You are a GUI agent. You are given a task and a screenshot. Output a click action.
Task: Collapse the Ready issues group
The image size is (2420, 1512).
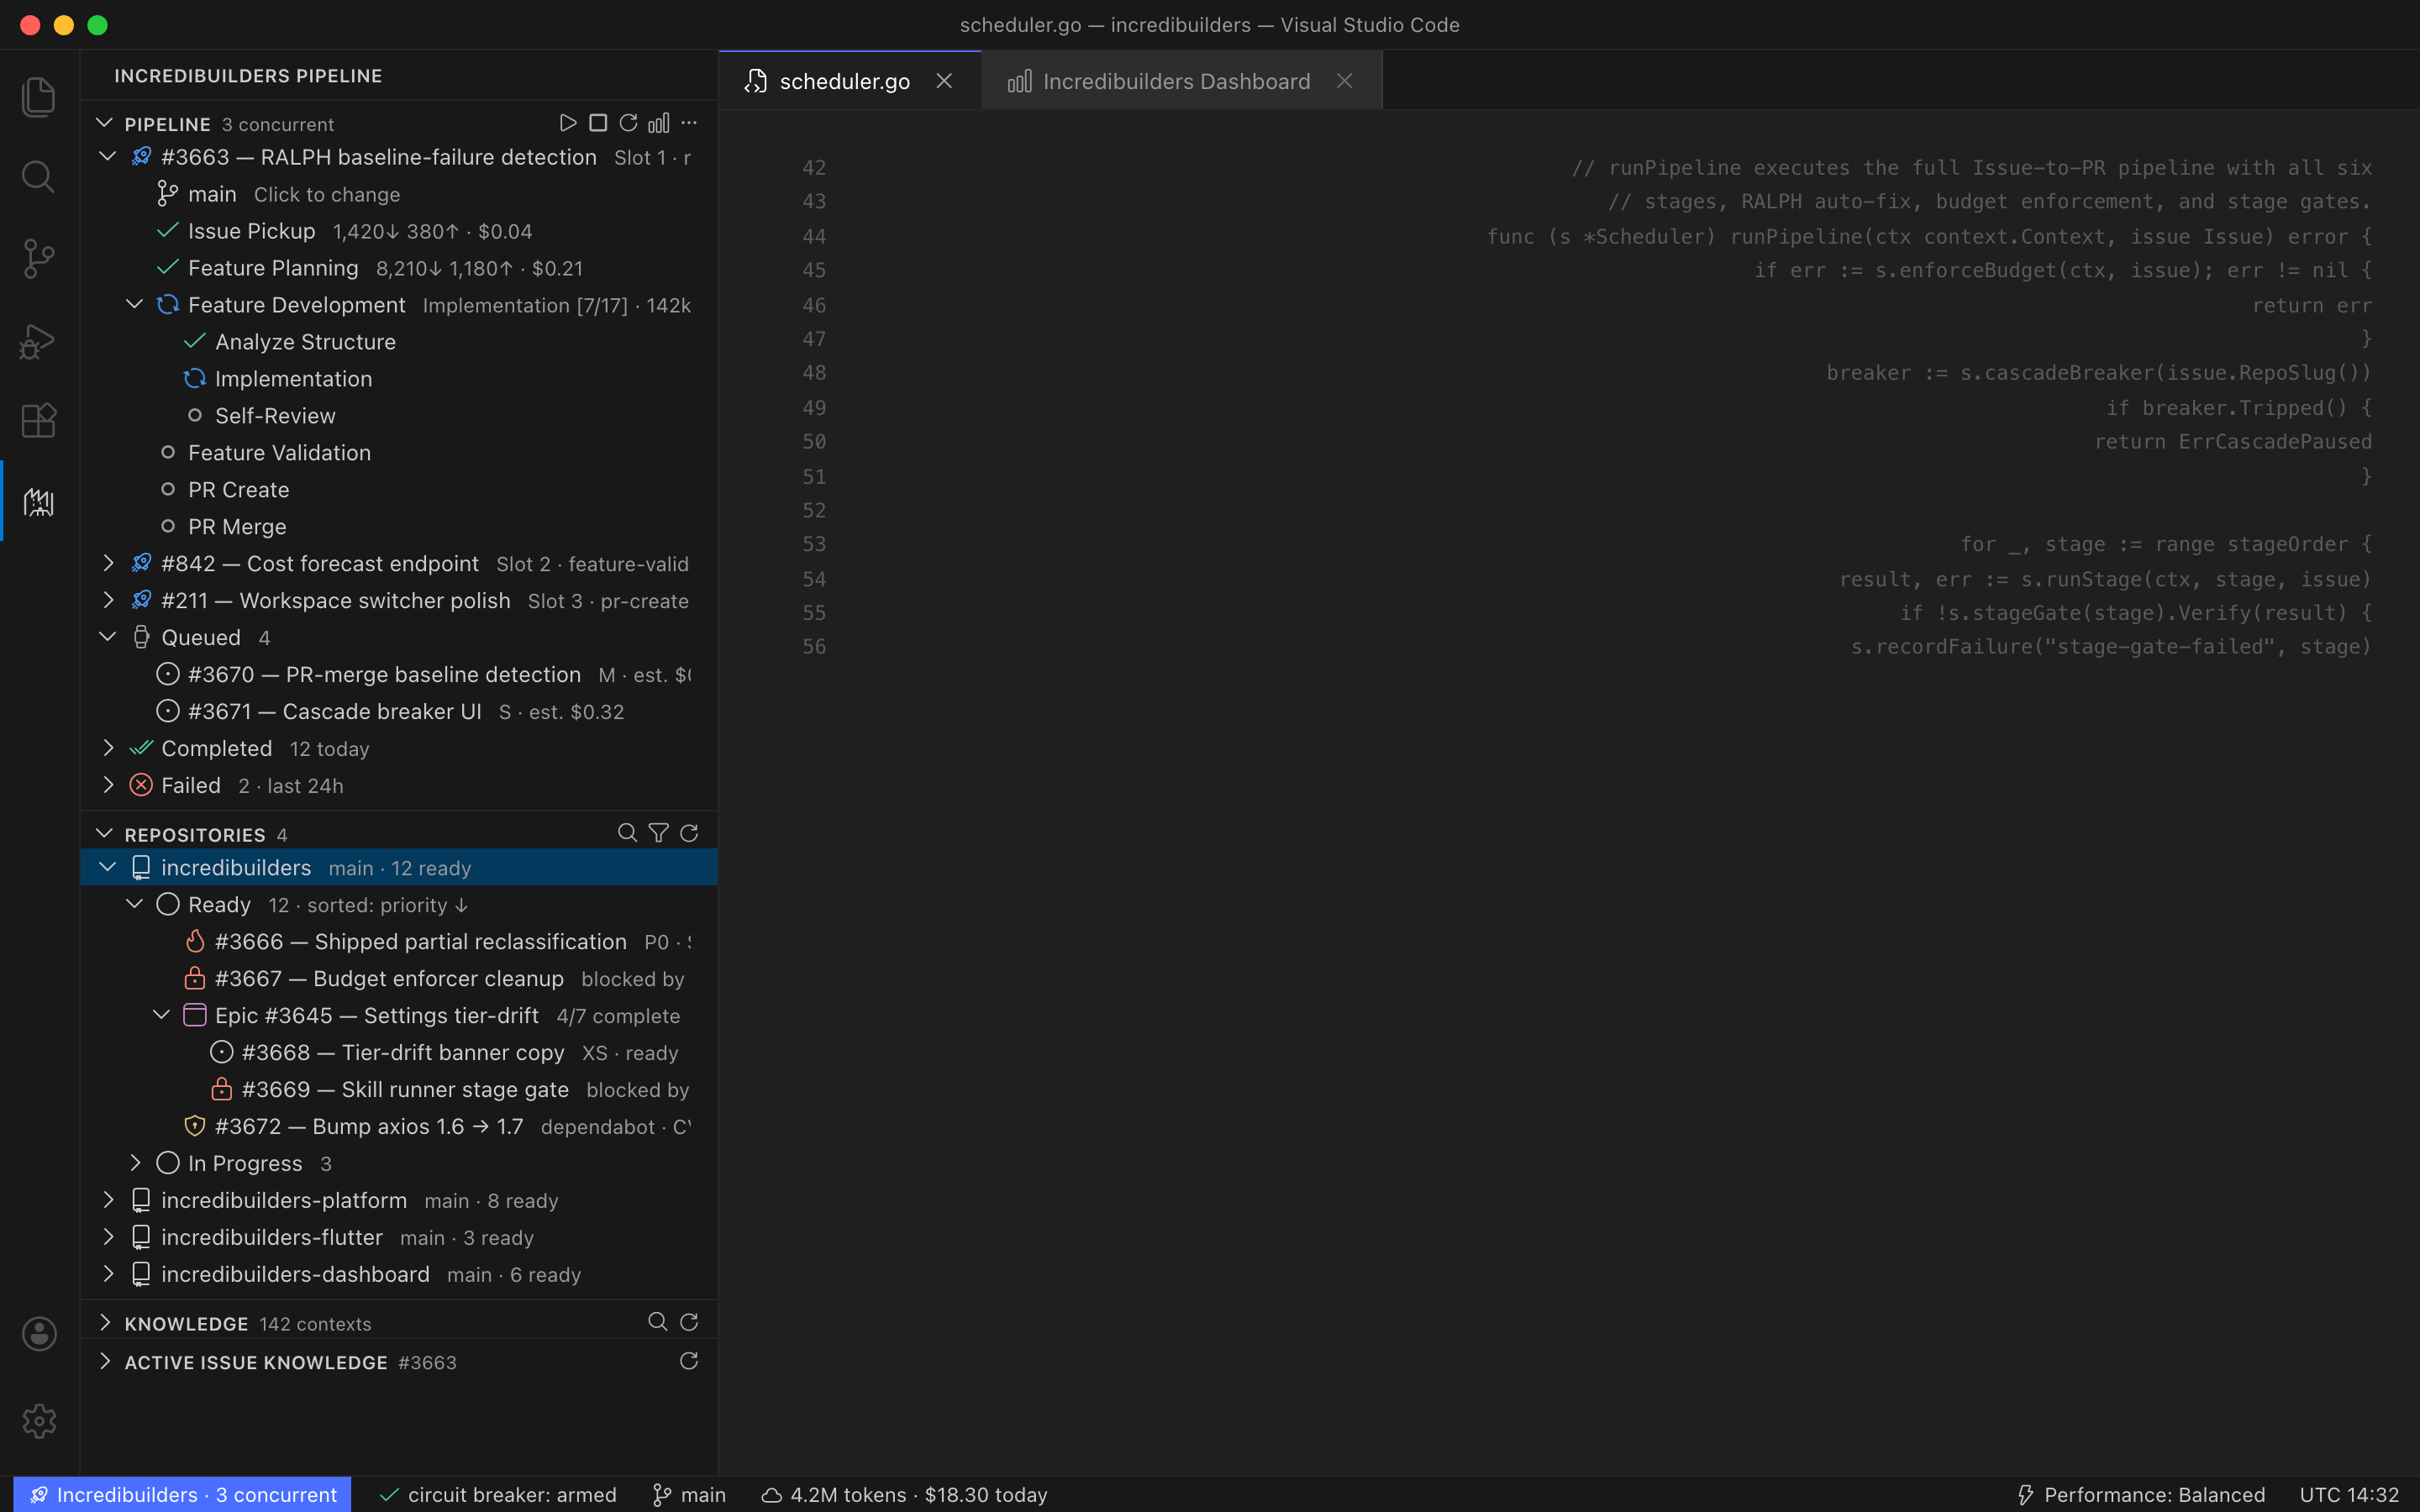135,905
